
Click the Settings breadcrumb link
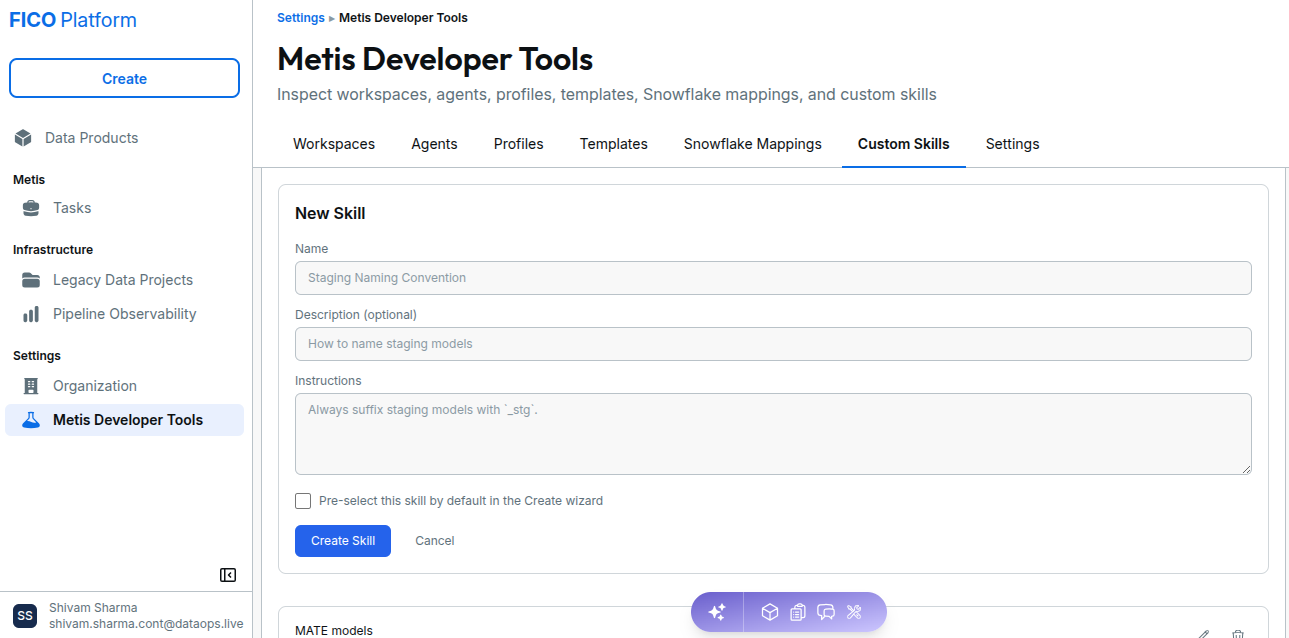(x=301, y=18)
